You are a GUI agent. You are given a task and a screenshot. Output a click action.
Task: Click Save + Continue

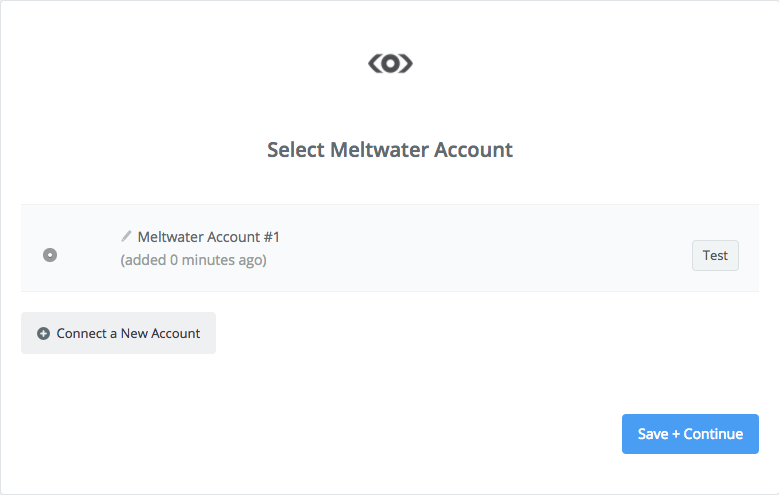coord(690,434)
